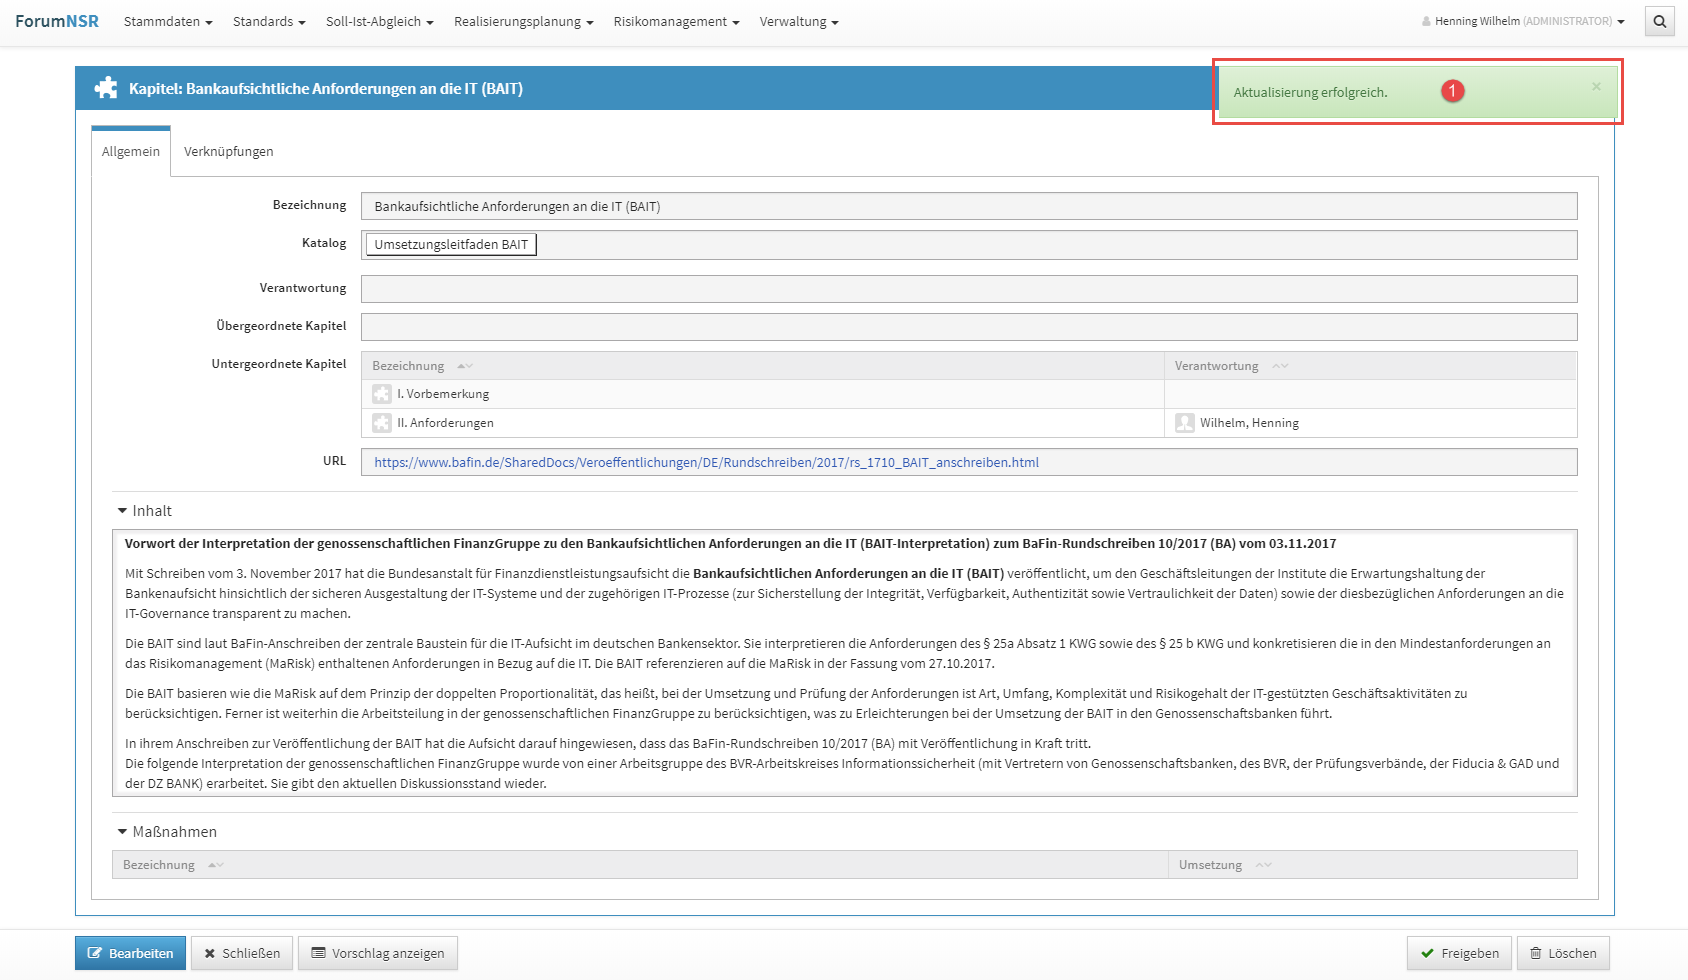Open the Risikomanagement dropdown menu

point(676,21)
